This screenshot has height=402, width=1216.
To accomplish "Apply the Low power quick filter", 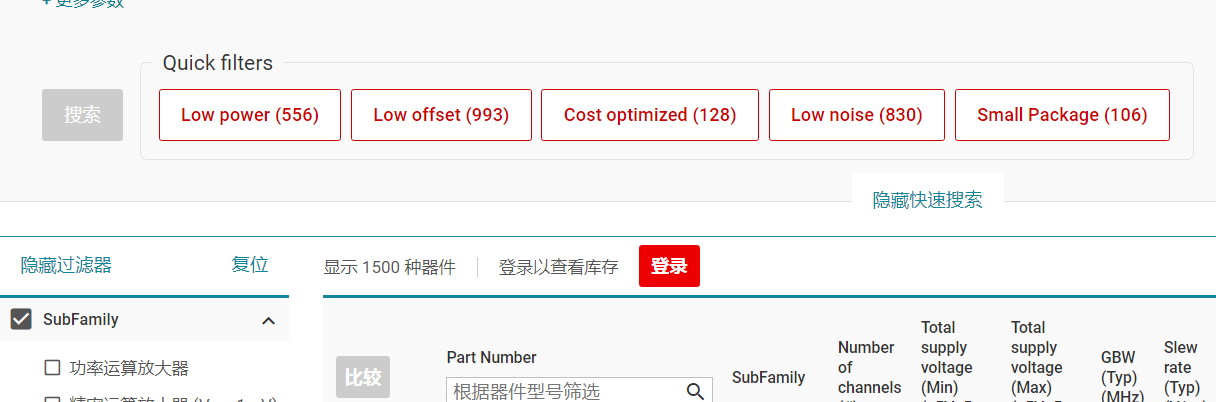I will [x=250, y=115].
